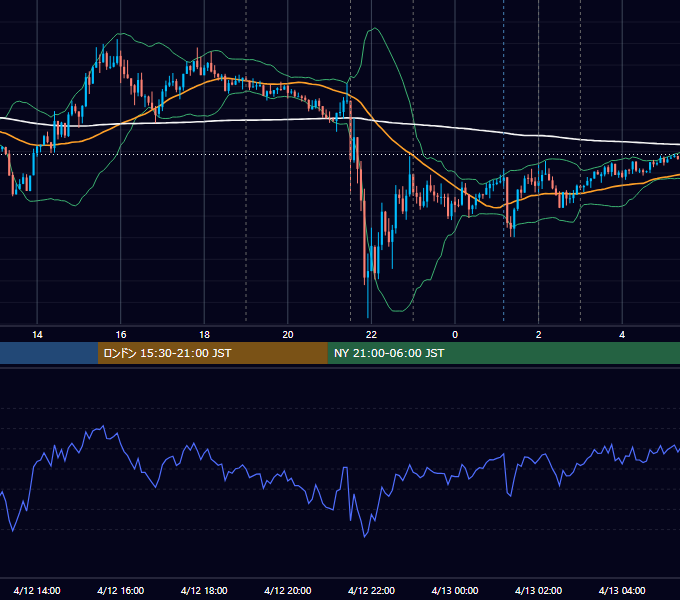Click hour label 20 on price chart axis
The height and width of the screenshot is (600, 680).
pos(288,335)
